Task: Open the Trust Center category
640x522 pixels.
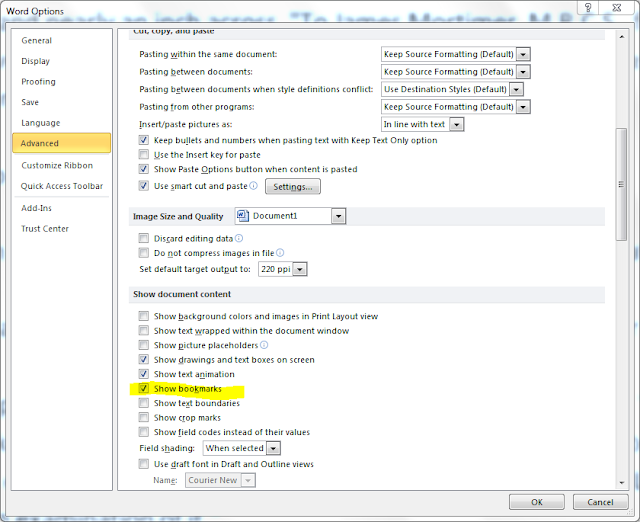Action: coord(62,229)
